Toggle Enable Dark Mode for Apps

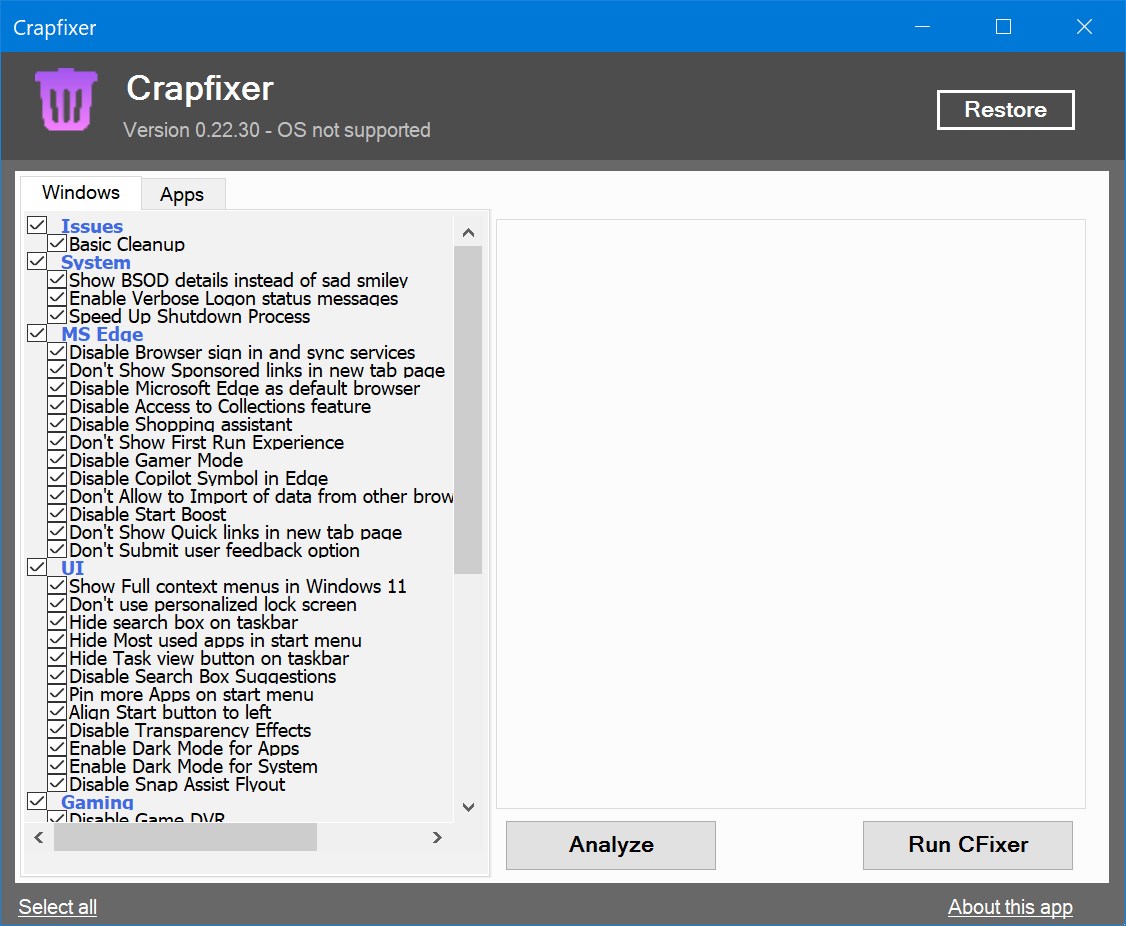click(x=57, y=748)
